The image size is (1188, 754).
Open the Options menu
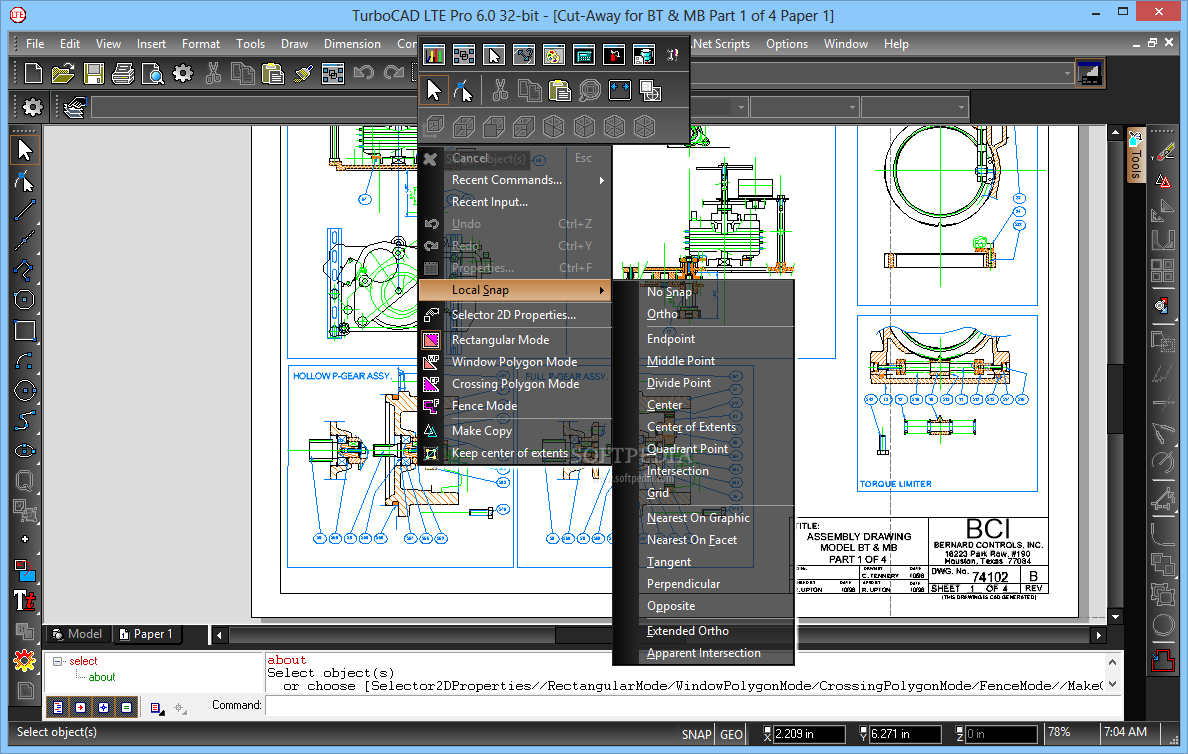pos(786,44)
